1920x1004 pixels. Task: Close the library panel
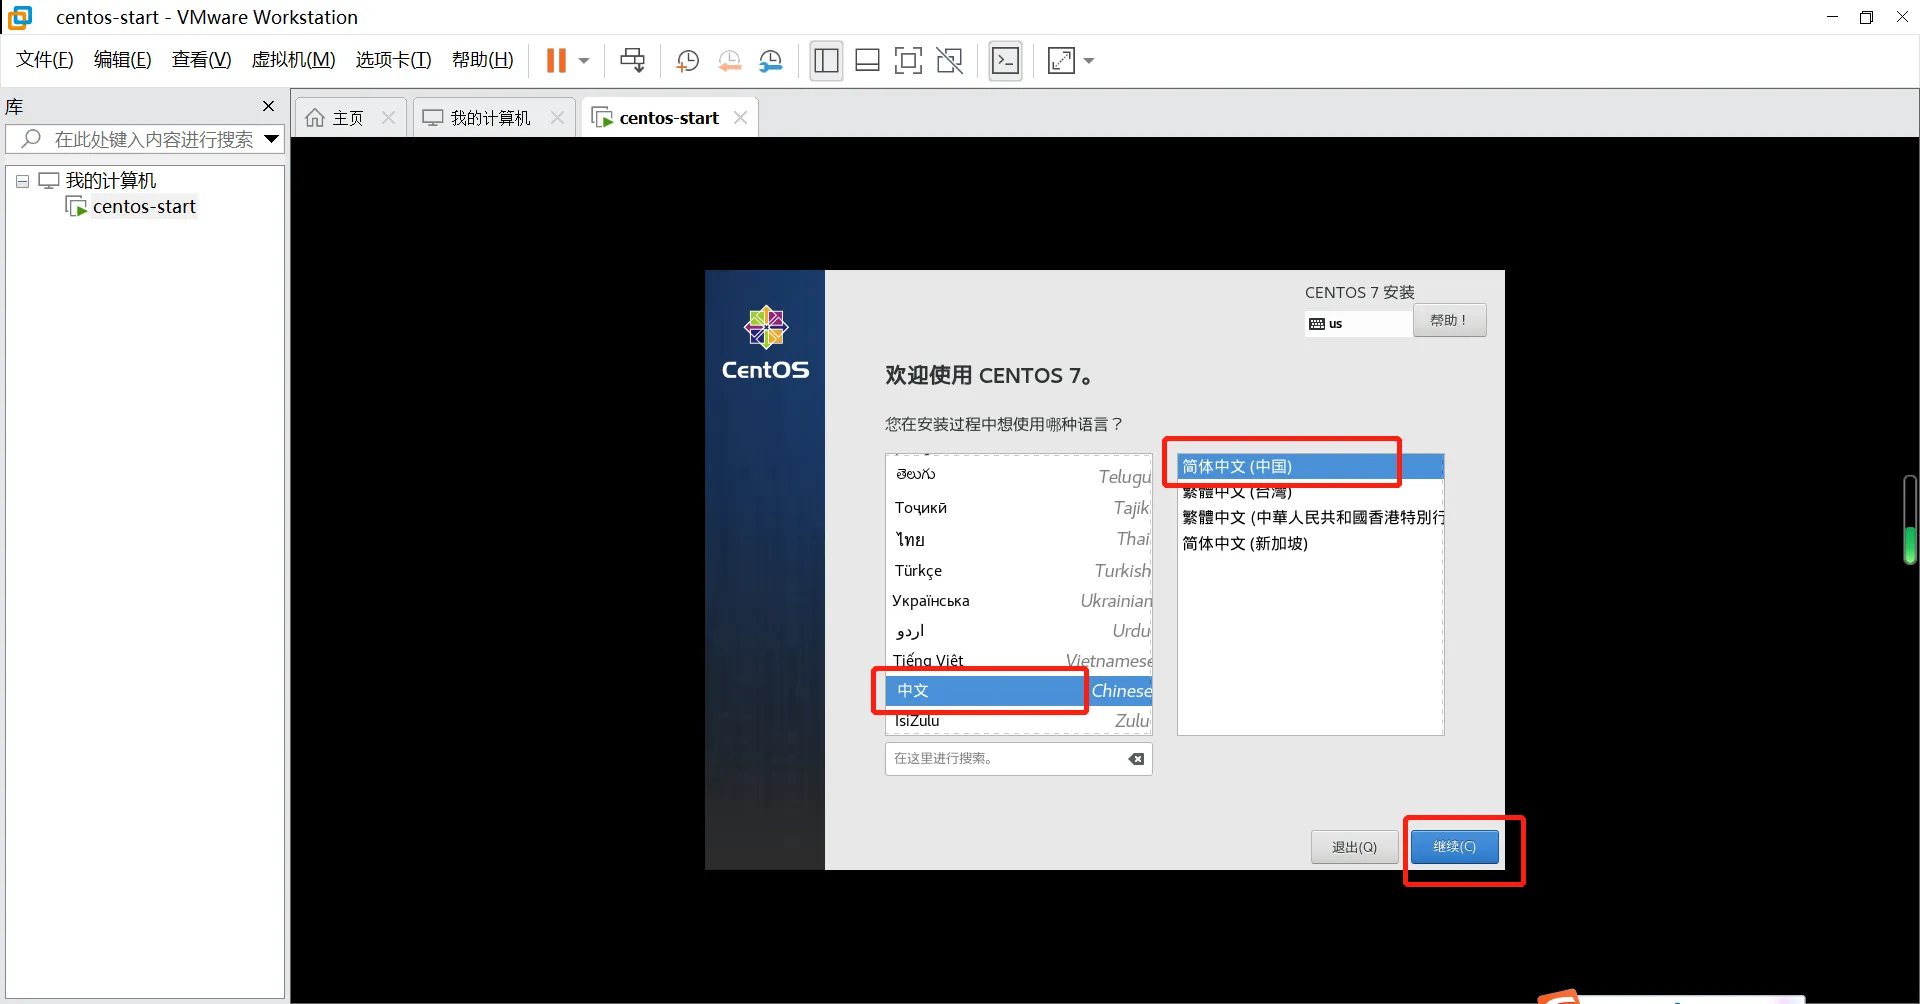(x=268, y=106)
